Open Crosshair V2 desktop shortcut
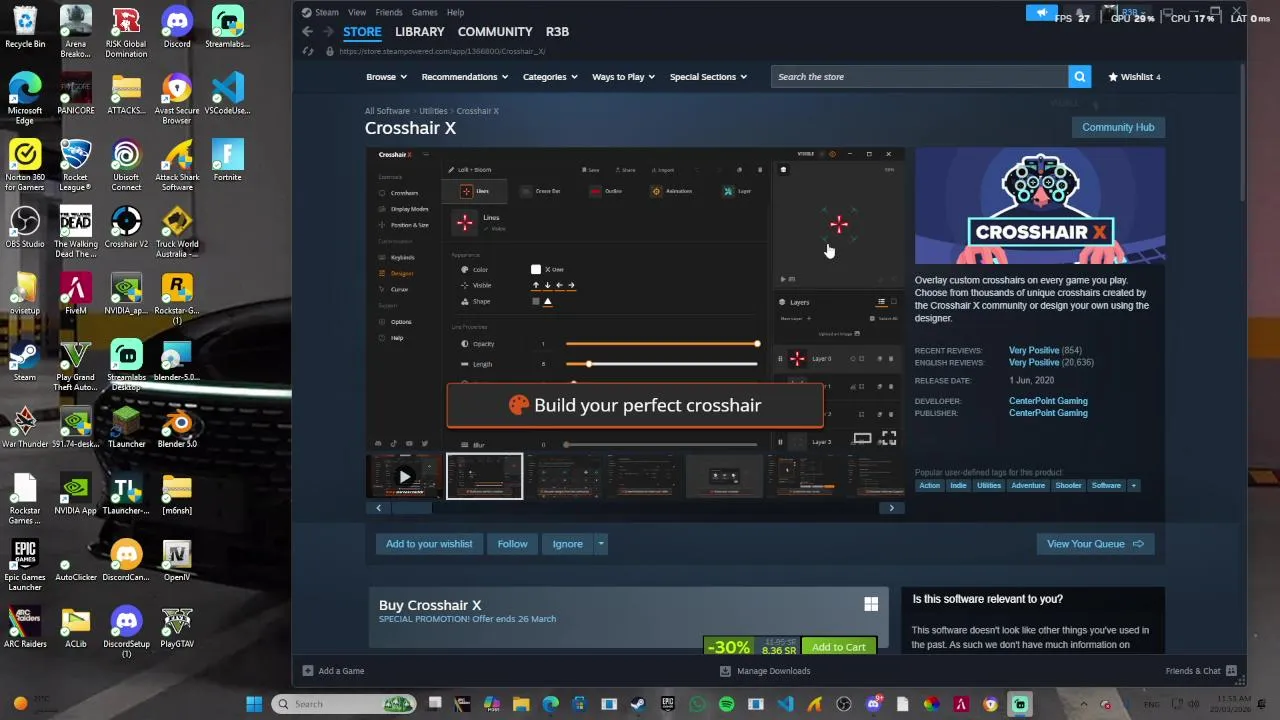 [x=126, y=228]
